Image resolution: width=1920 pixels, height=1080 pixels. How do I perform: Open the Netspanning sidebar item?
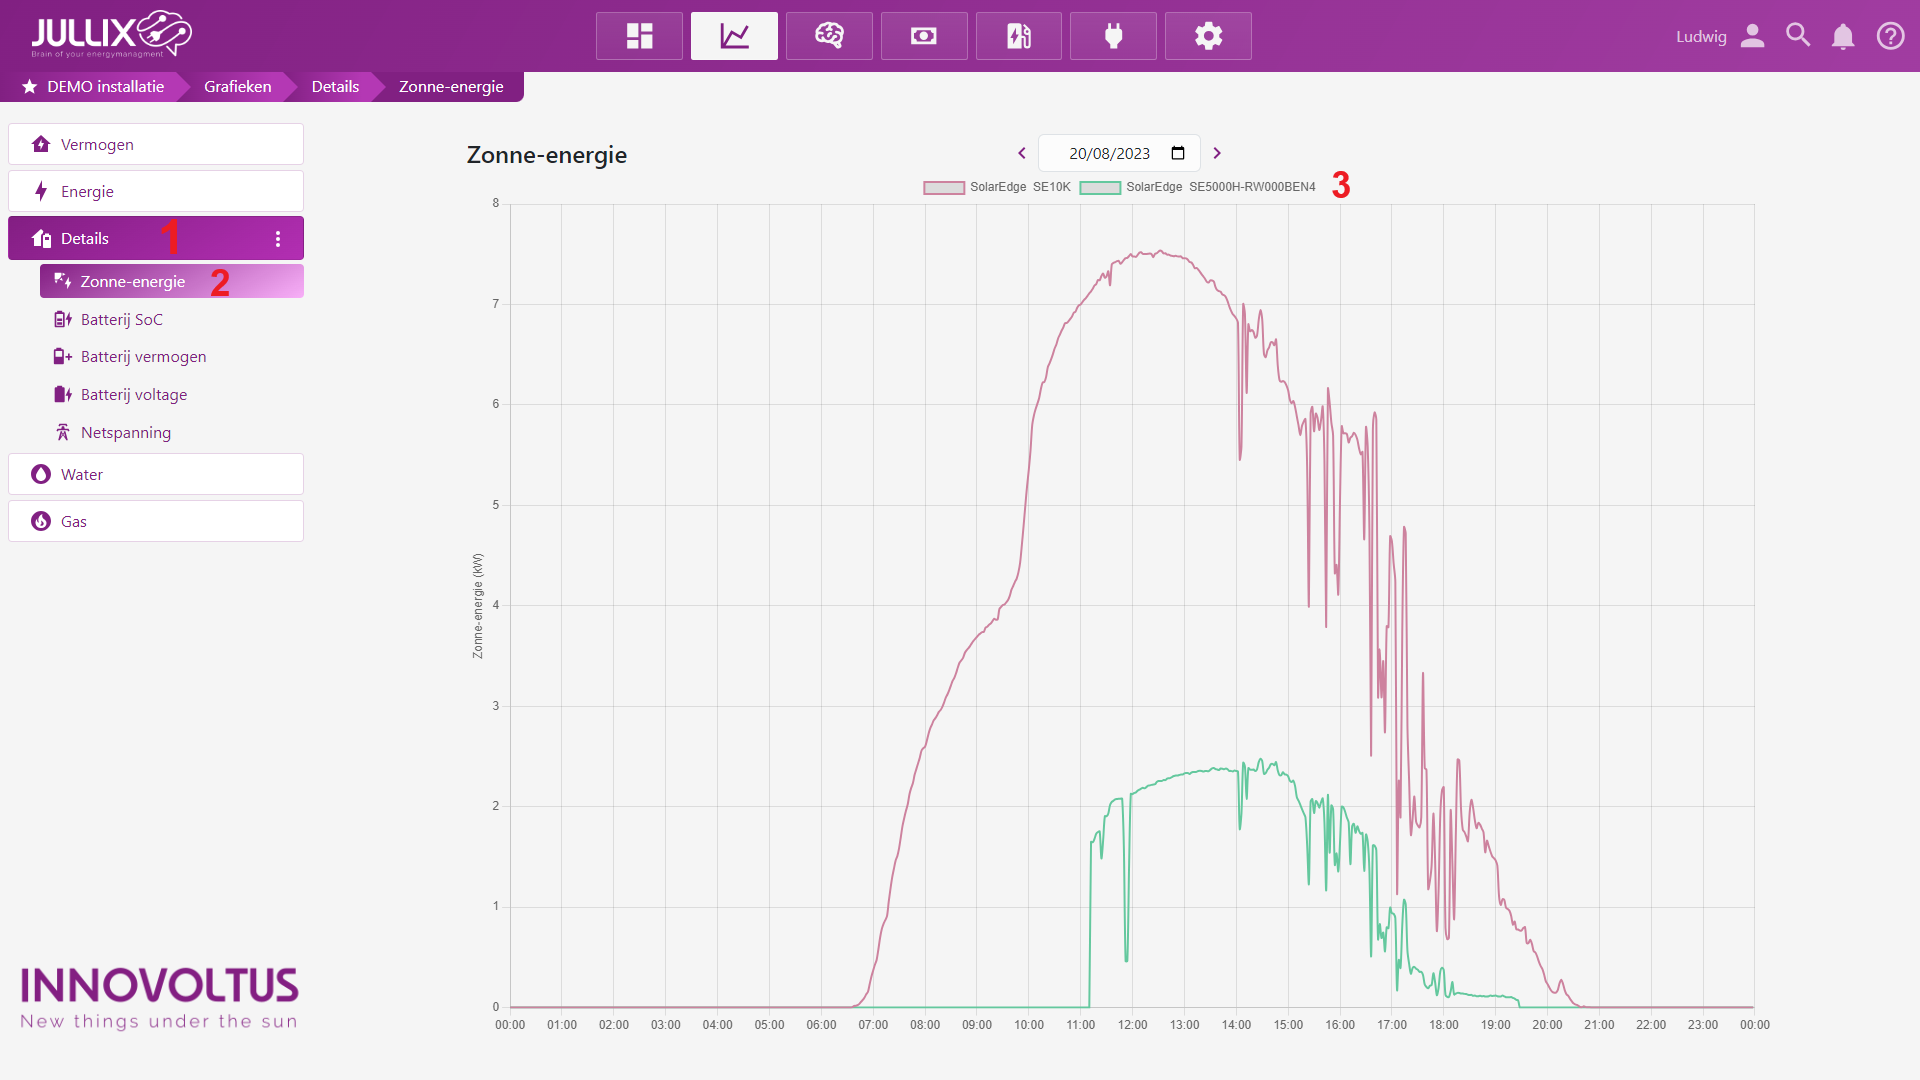pos(125,432)
